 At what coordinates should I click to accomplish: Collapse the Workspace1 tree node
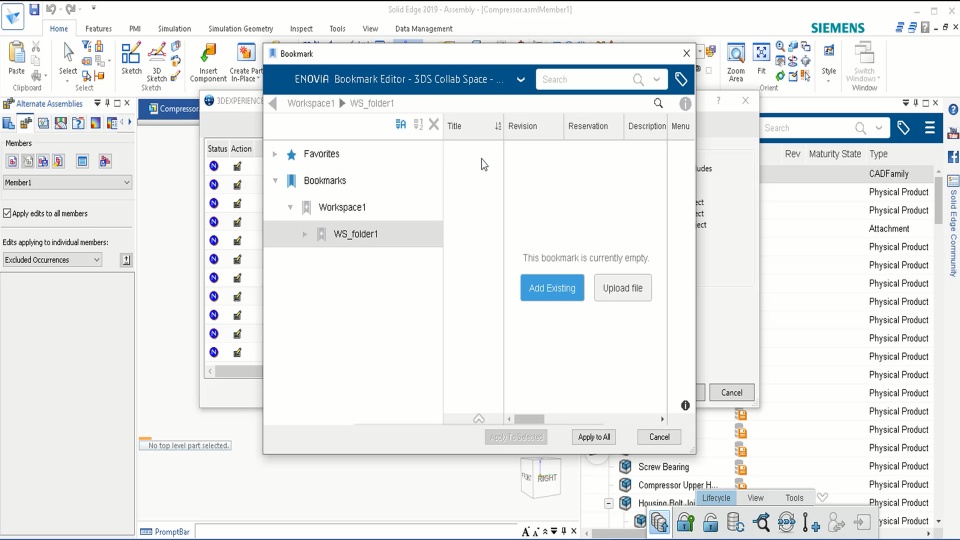point(290,208)
